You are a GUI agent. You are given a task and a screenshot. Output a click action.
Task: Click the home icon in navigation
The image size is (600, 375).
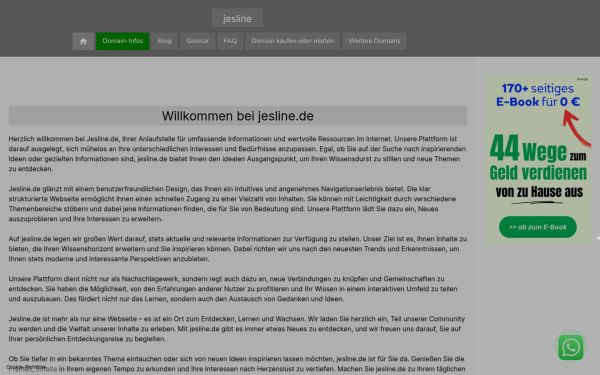coord(83,41)
